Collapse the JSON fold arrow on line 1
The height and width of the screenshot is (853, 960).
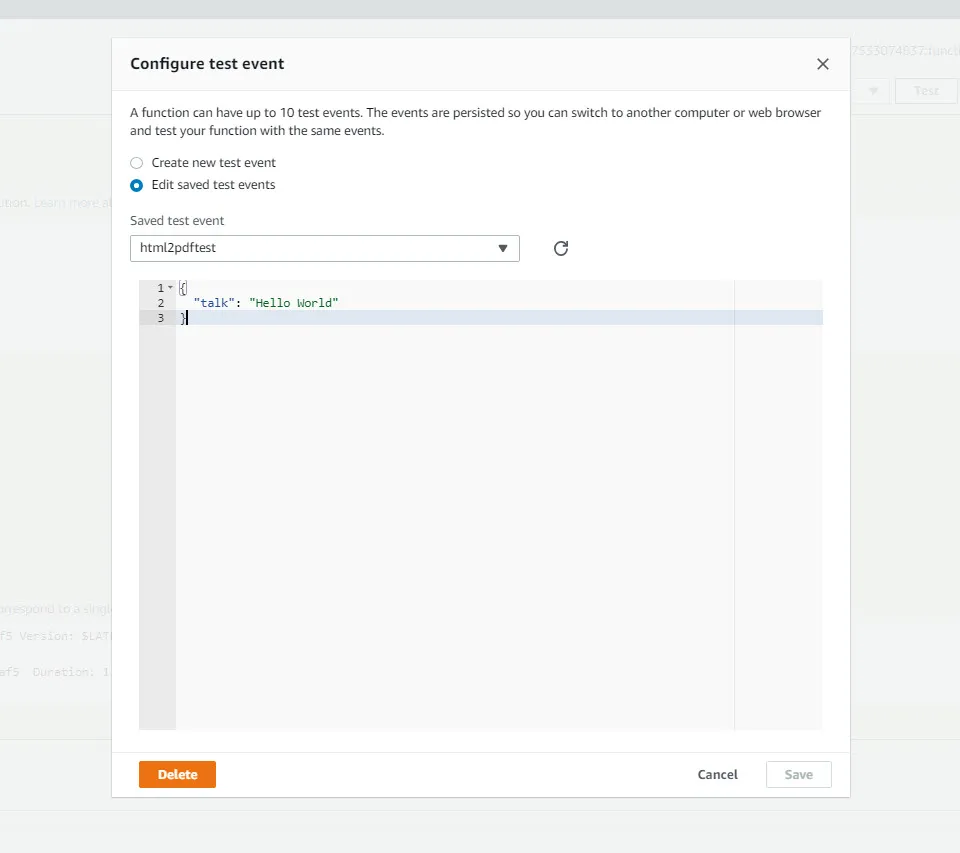coord(171,288)
